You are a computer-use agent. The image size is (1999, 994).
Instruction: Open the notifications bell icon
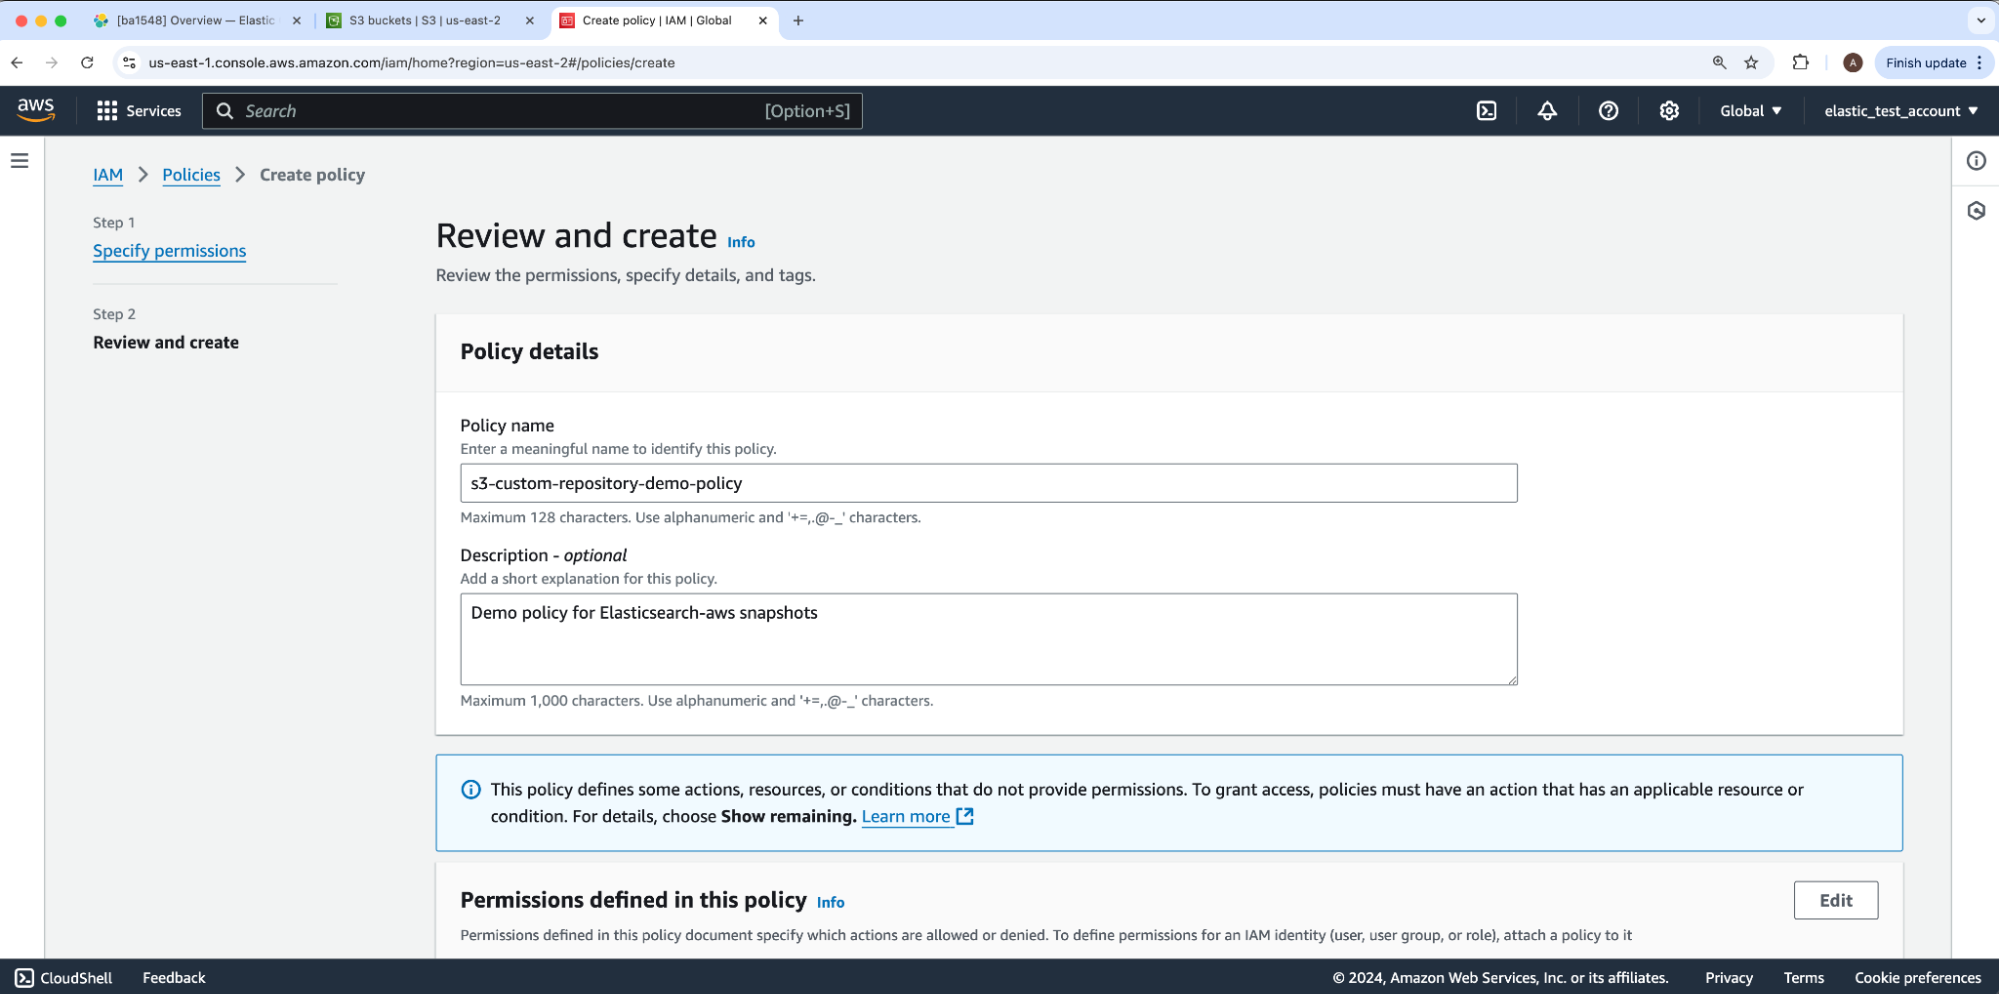1547,111
